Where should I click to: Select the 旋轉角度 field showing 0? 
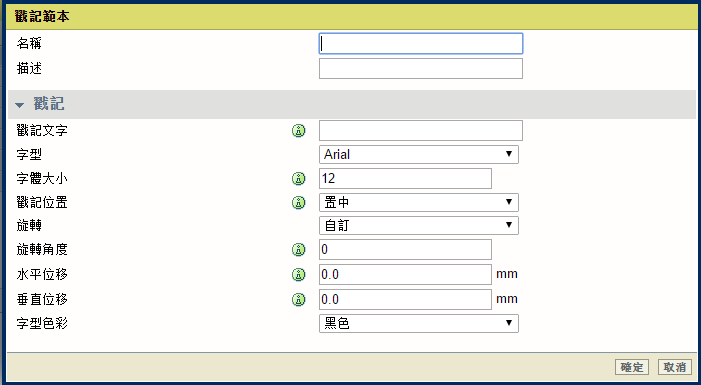(x=405, y=250)
